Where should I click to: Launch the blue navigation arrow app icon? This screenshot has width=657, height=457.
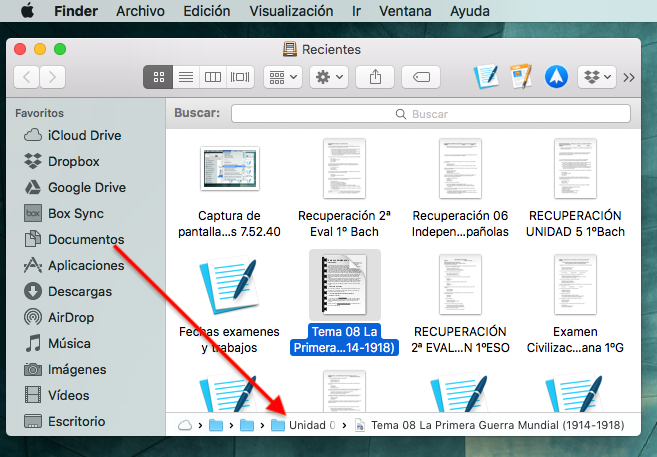point(556,77)
